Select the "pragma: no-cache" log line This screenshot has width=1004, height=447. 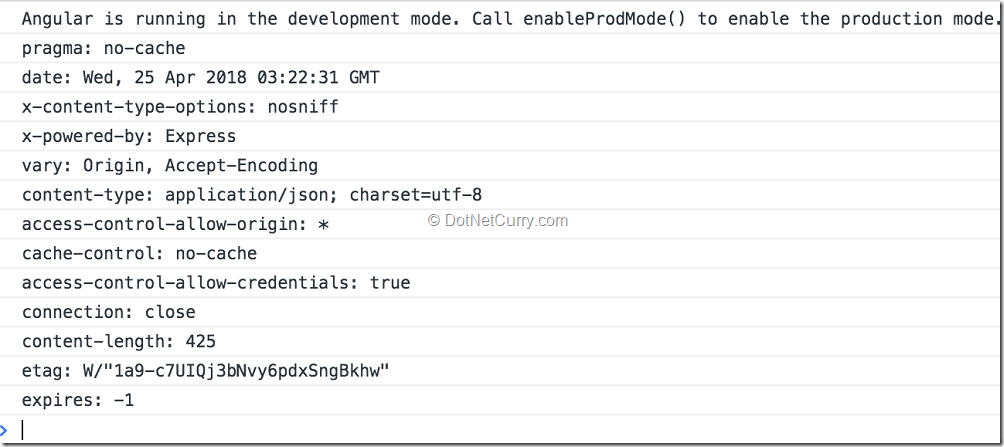tap(103, 48)
